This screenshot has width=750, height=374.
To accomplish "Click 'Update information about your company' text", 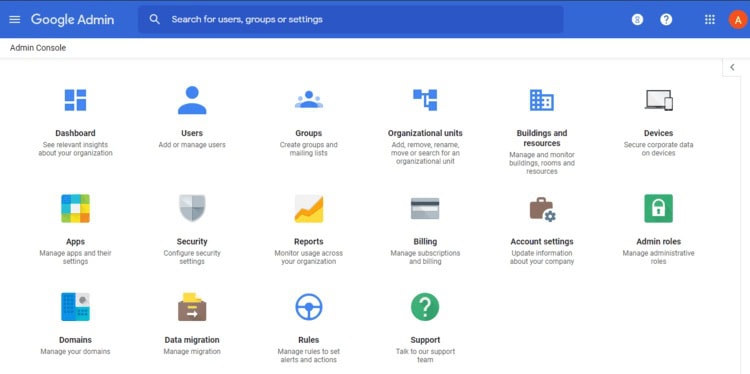I will click(x=541, y=257).
